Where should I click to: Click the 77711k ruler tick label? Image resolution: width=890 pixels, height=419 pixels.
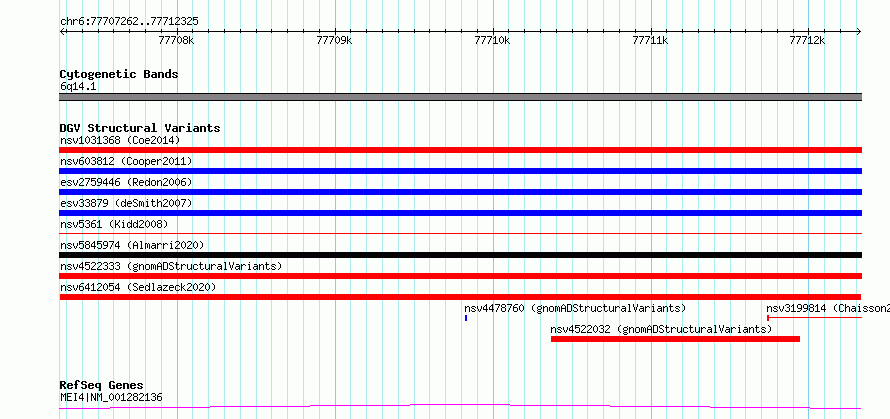pos(650,41)
